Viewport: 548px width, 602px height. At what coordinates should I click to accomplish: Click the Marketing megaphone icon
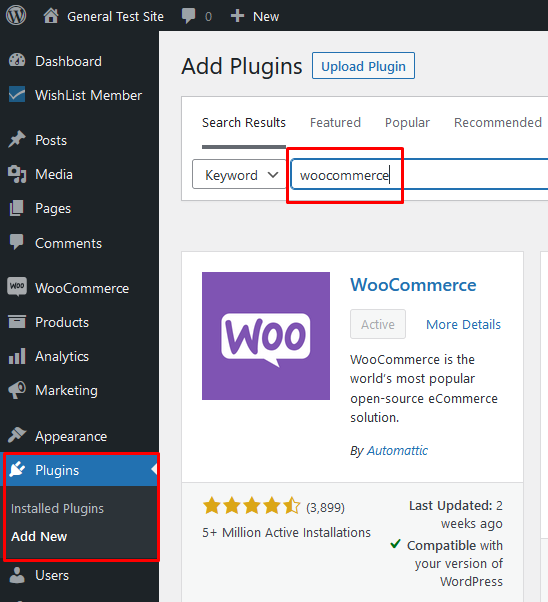(x=17, y=390)
